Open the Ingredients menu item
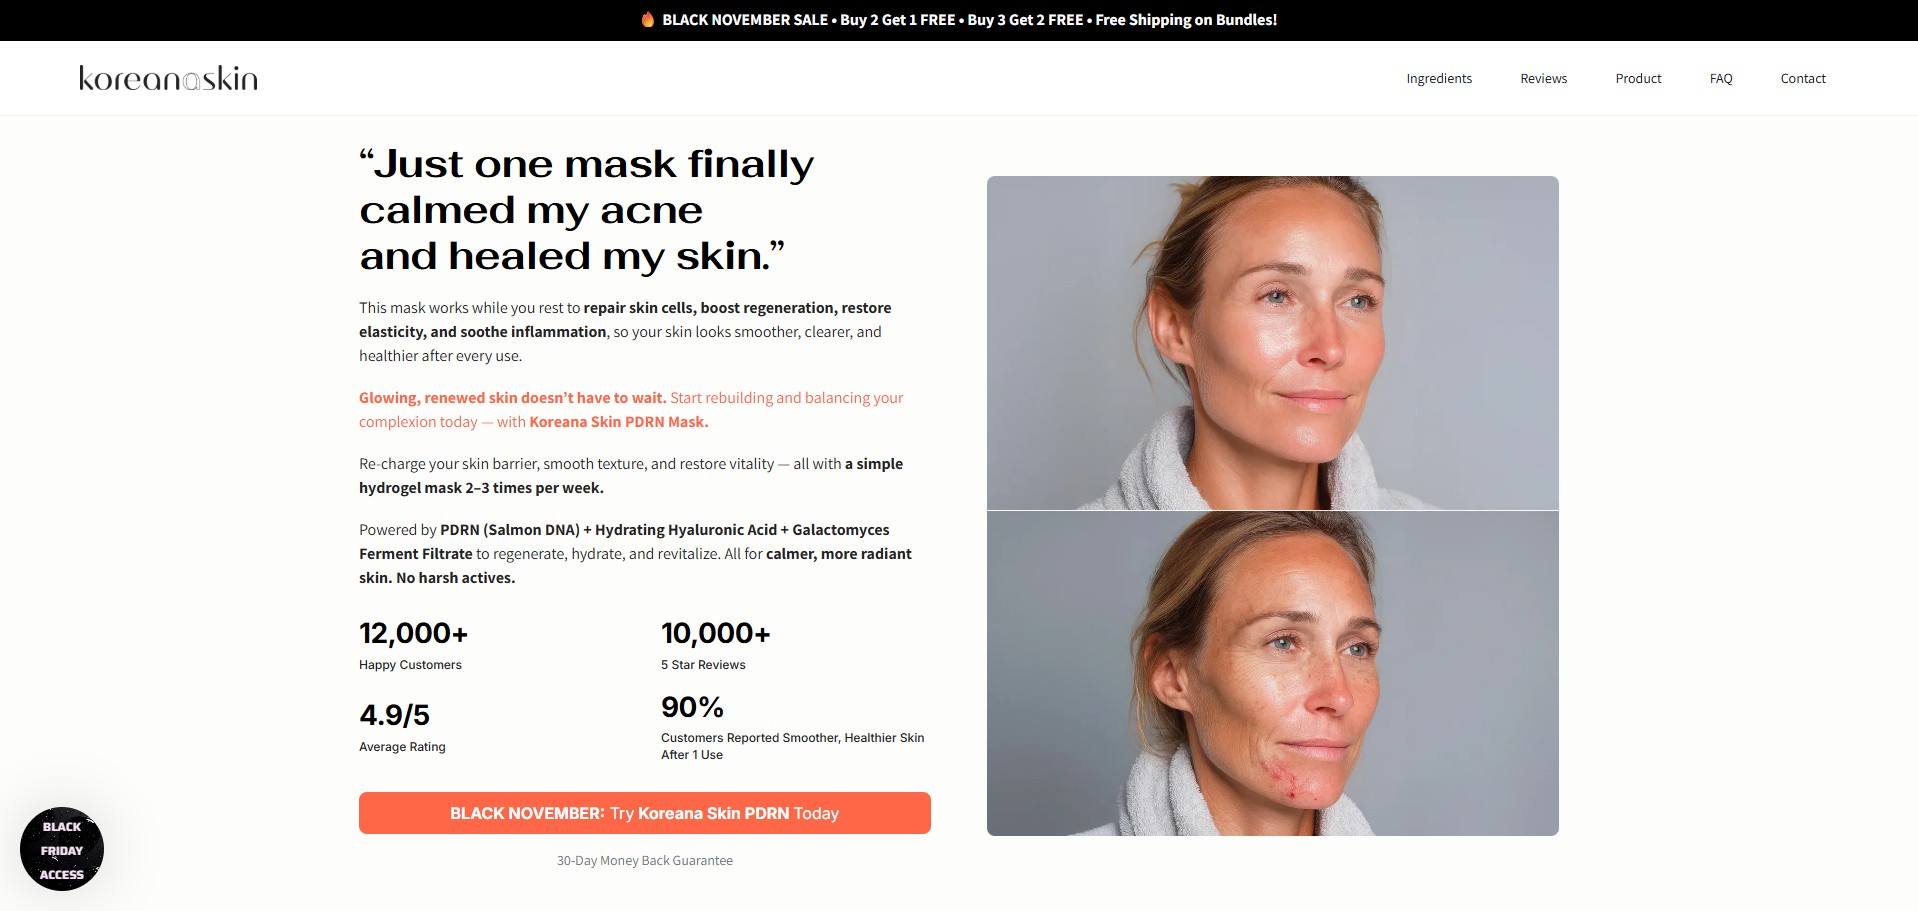 click(x=1439, y=78)
